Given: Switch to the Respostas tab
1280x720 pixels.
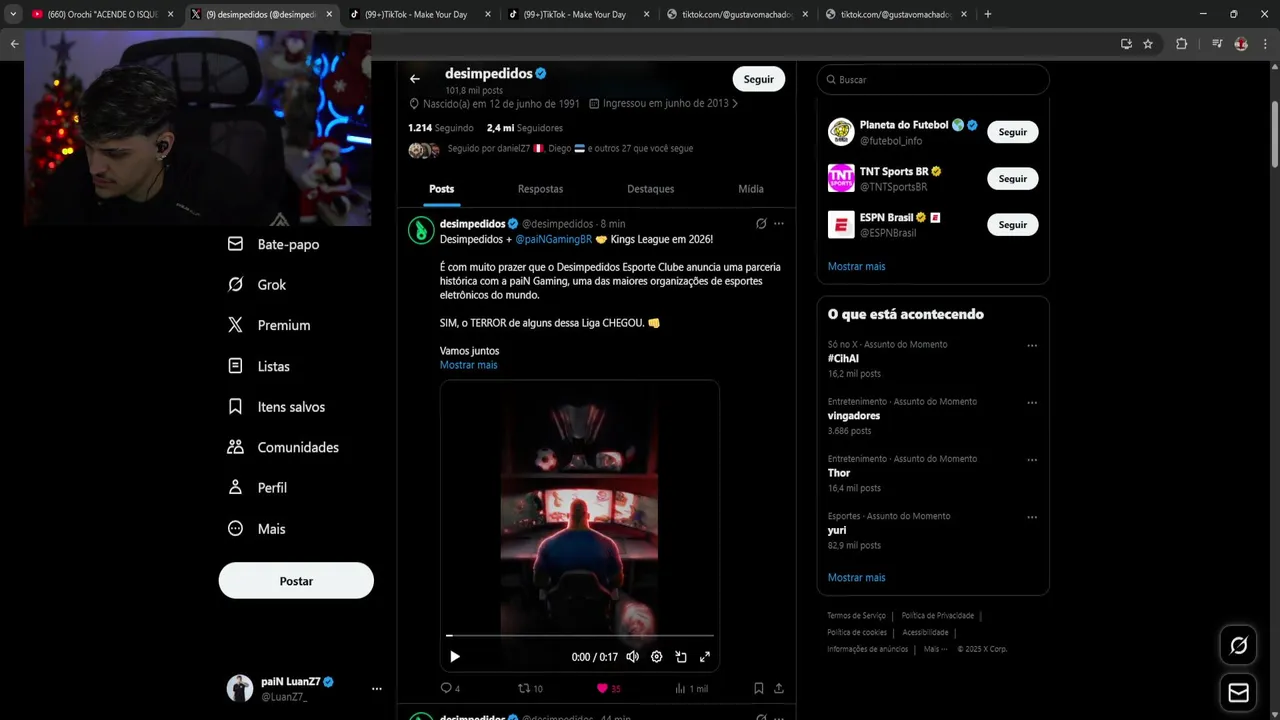Looking at the screenshot, I should (x=540, y=189).
